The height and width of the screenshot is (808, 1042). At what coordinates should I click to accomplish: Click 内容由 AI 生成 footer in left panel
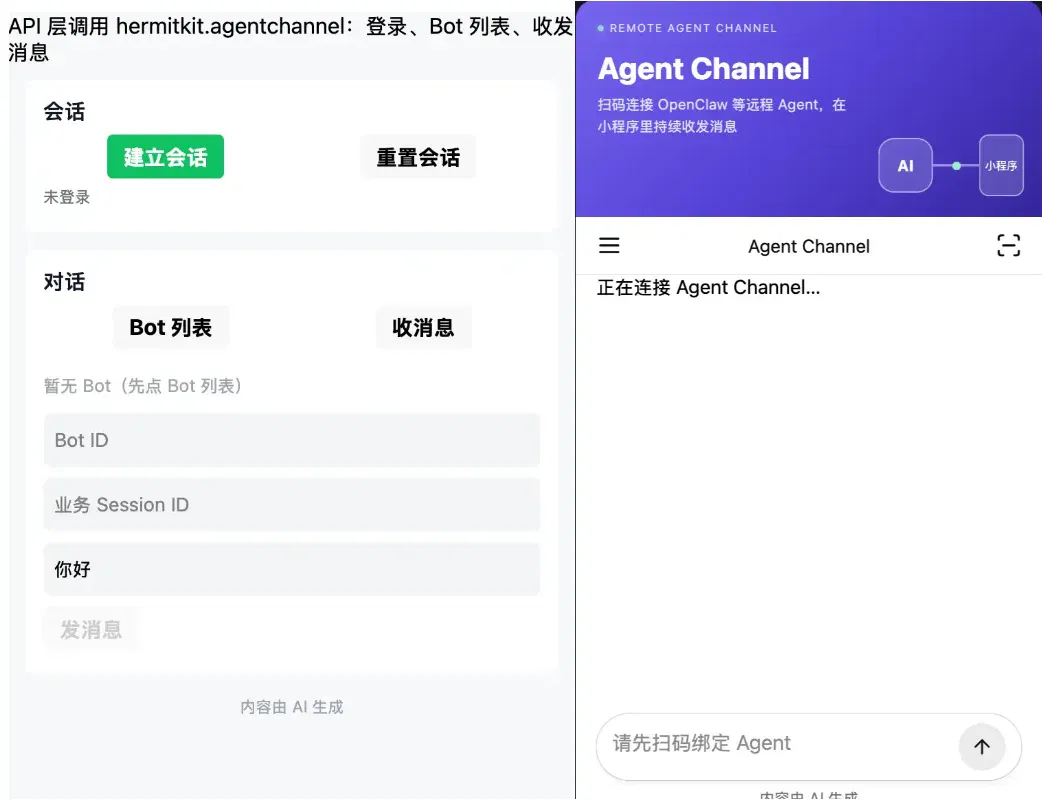click(x=292, y=707)
